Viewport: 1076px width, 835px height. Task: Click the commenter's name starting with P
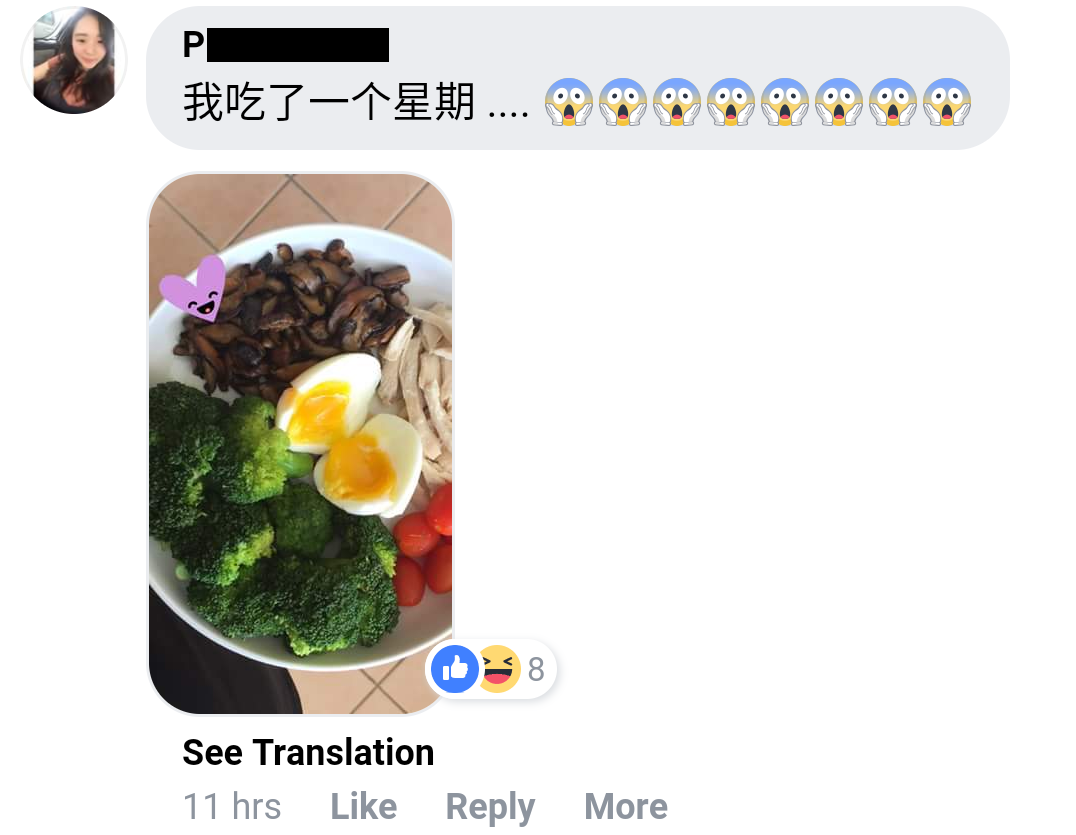click(x=285, y=45)
